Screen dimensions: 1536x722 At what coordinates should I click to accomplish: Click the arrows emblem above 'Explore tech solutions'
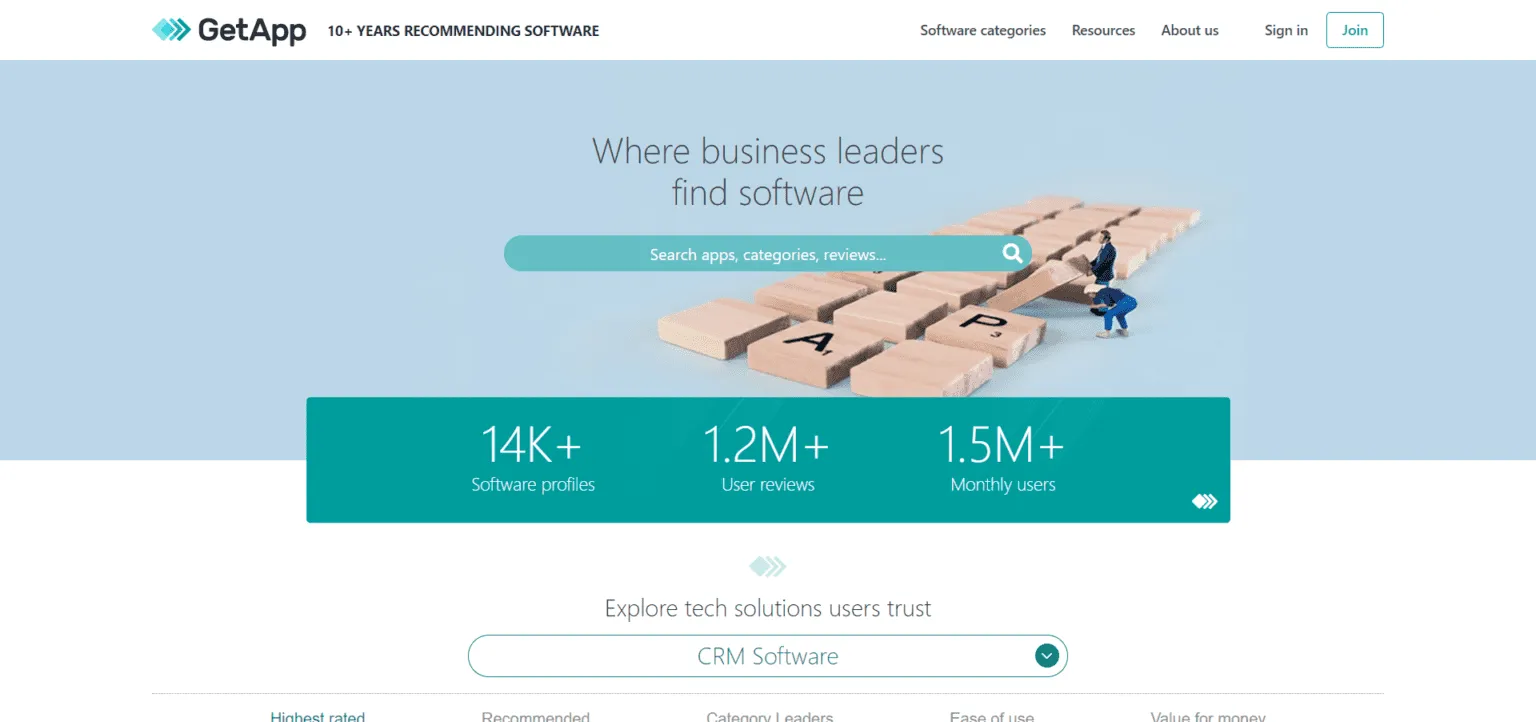(767, 565)
